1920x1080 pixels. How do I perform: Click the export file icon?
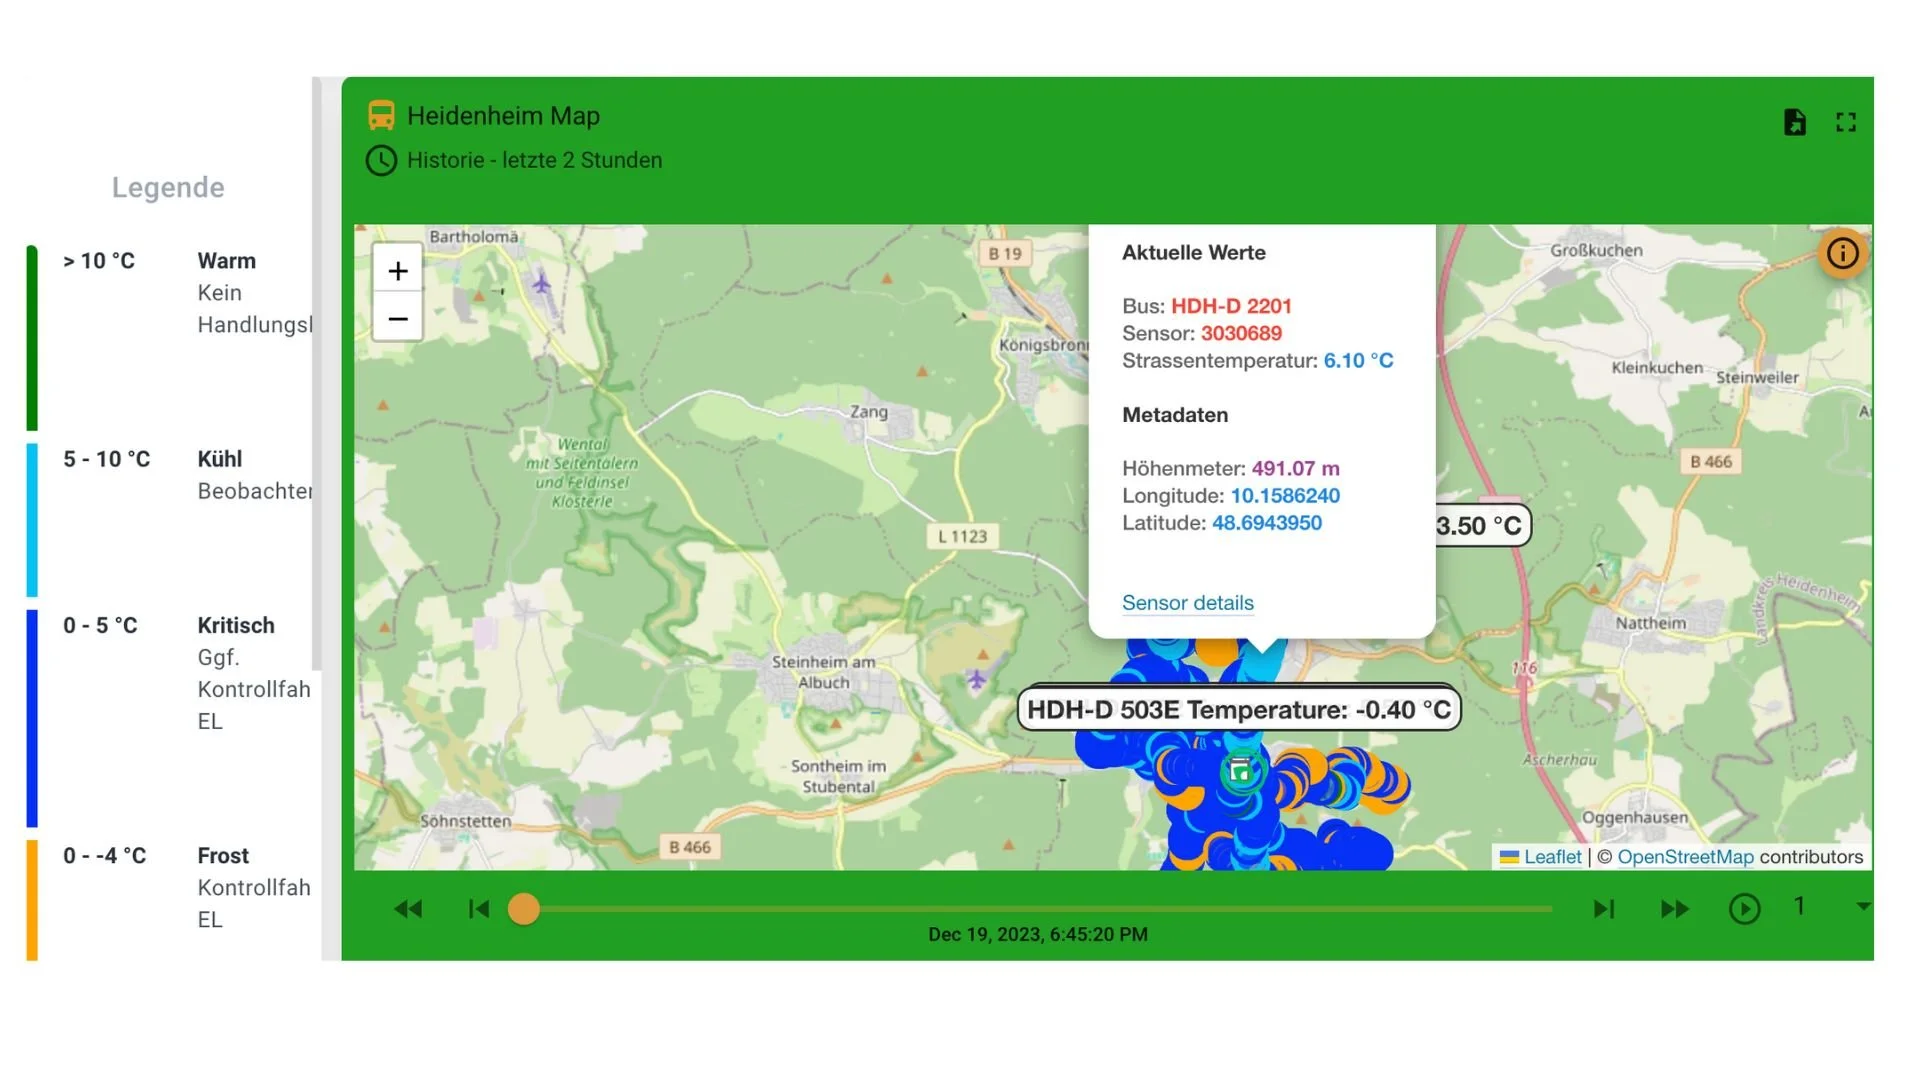click(x=1795, y=122)
